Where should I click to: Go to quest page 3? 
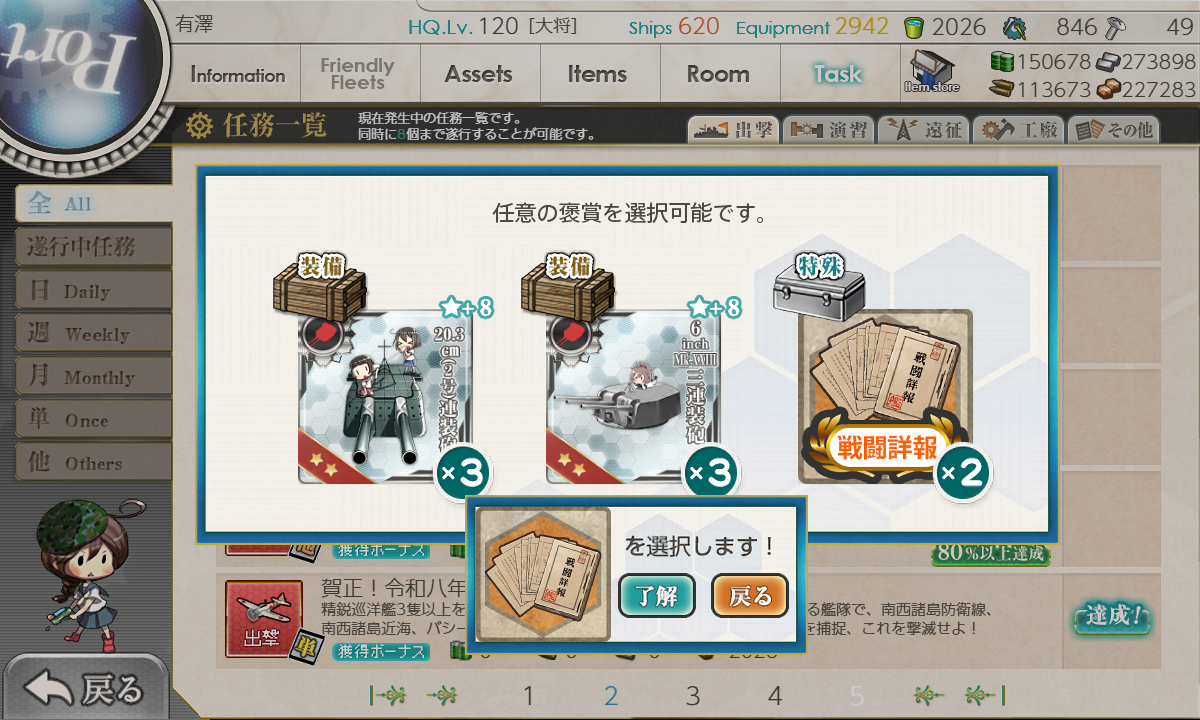pyautogui.click(x=693, y=696)
